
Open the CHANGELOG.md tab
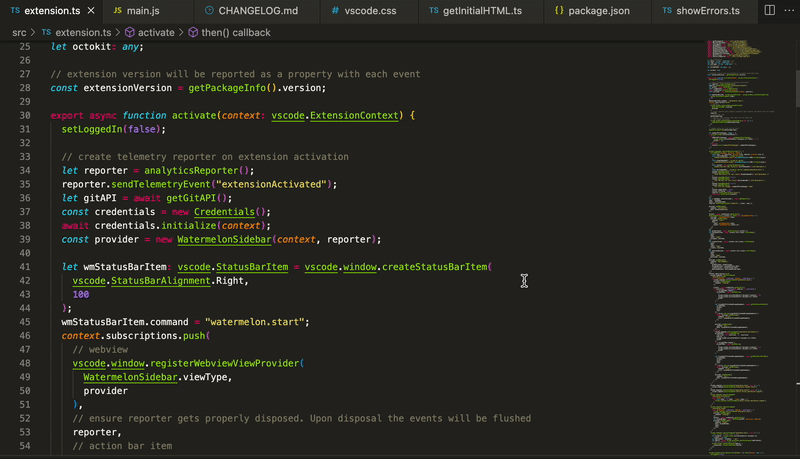click(x=251, y=10)
